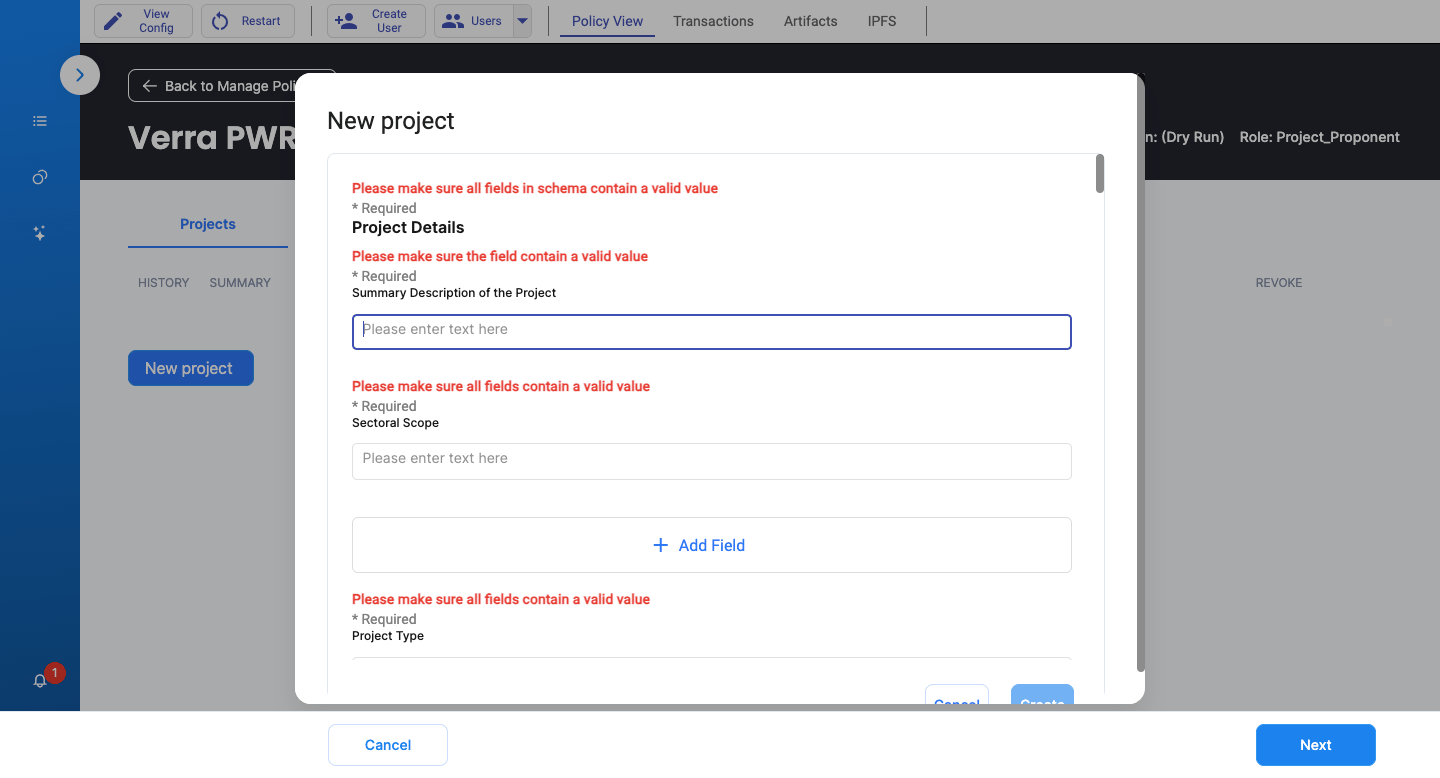Switch to the Transactions tab
This screenshot has width=1440, height=778.
pos(714,21)
